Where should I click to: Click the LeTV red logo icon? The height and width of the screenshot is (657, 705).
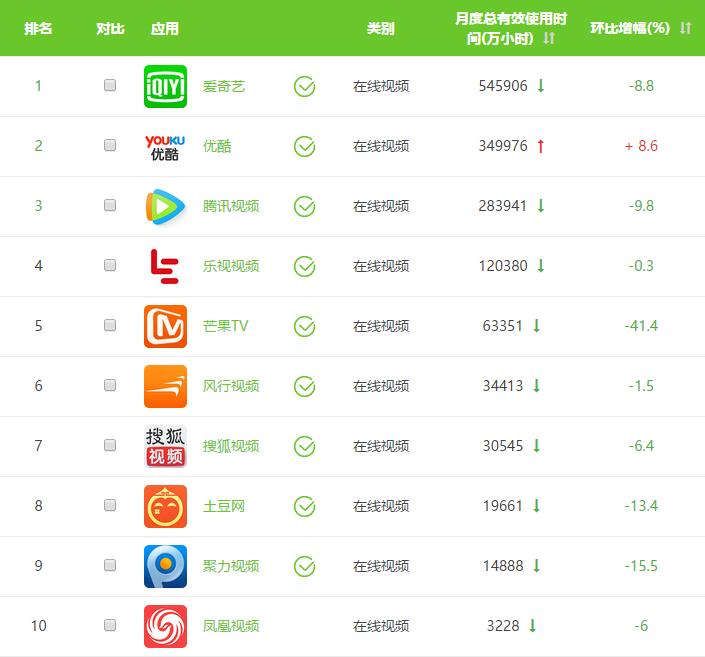click(x=165, y=266)
